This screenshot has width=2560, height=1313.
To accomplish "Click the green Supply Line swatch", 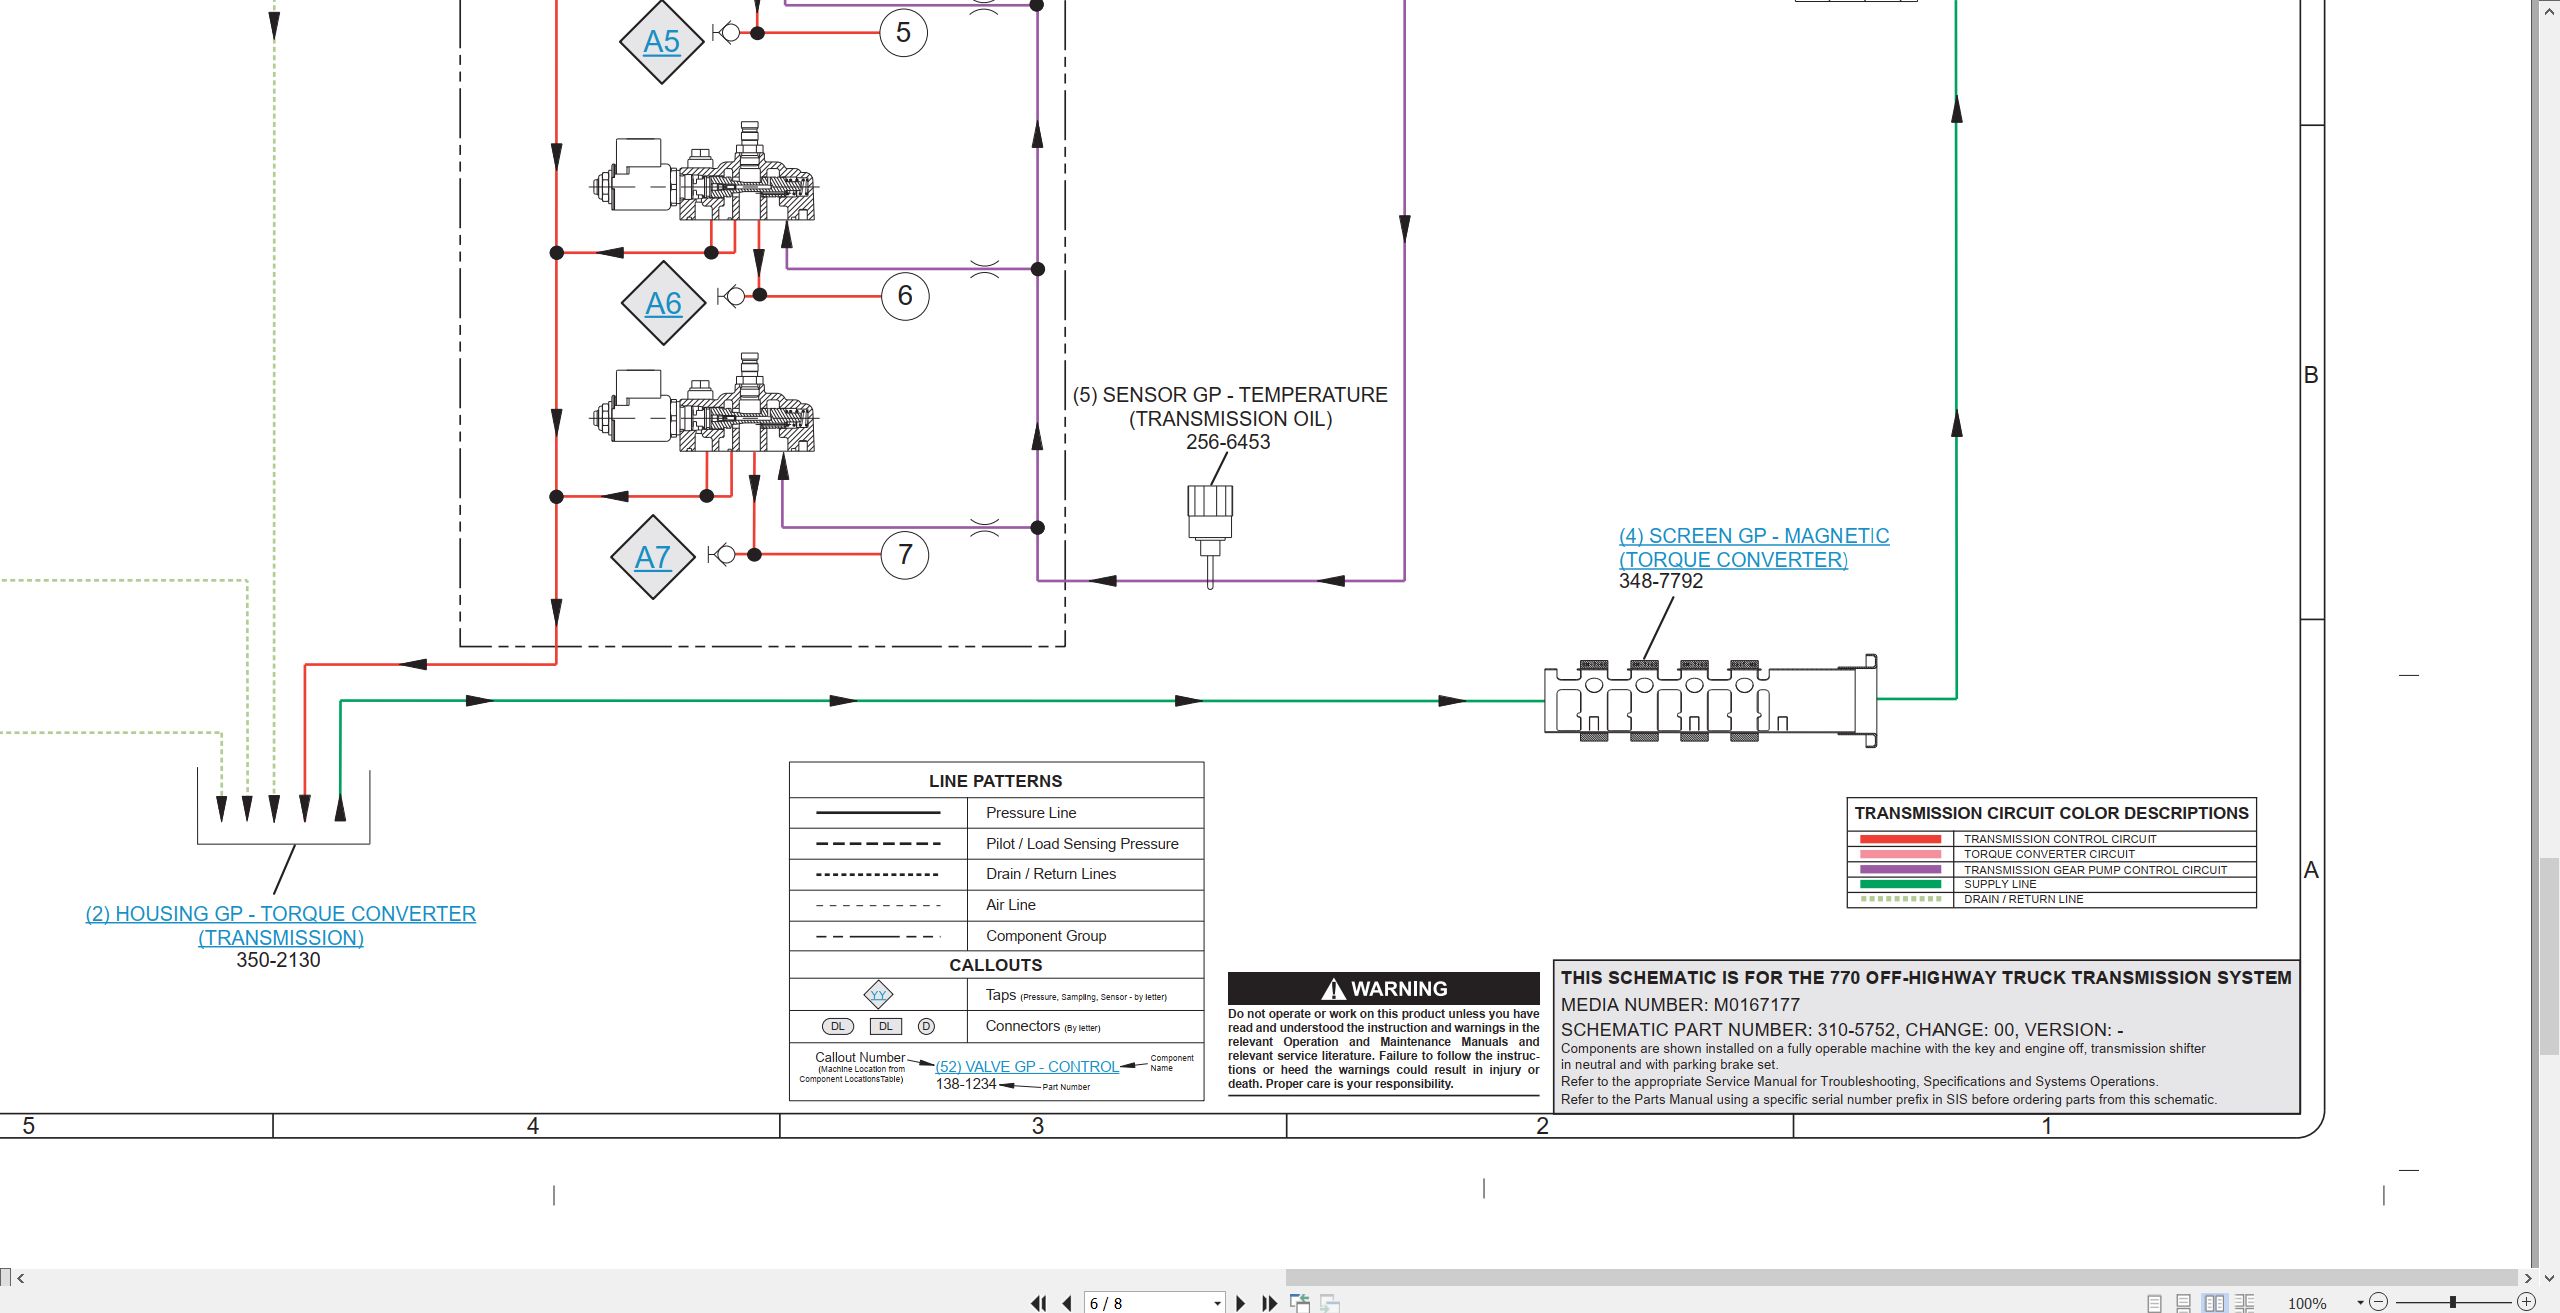I will click(1900, 884).
